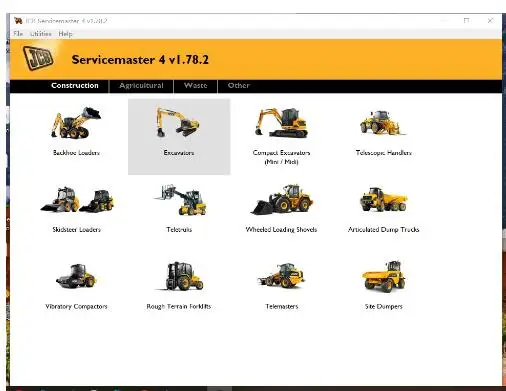
Task: Open the Backhoe Loaders machine icon
Action: (x=76, y=122)
